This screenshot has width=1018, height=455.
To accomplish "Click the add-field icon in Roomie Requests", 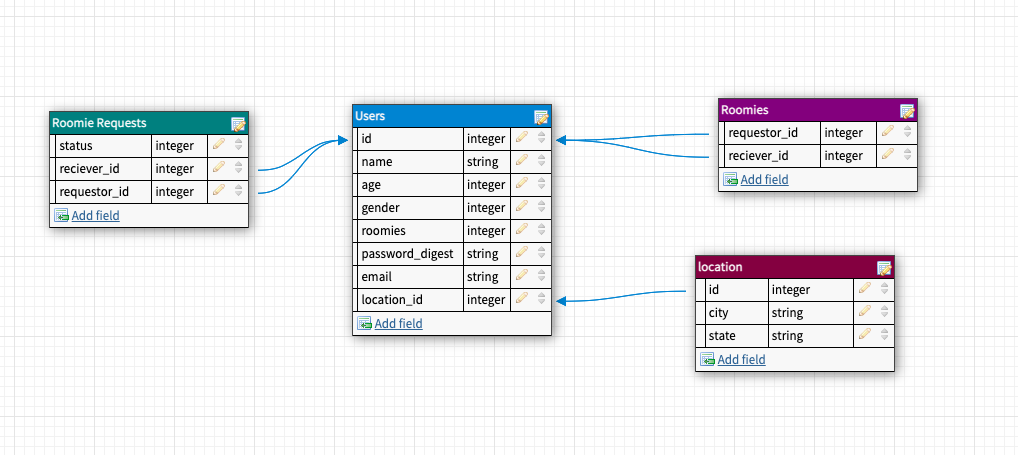I will 62,215.
